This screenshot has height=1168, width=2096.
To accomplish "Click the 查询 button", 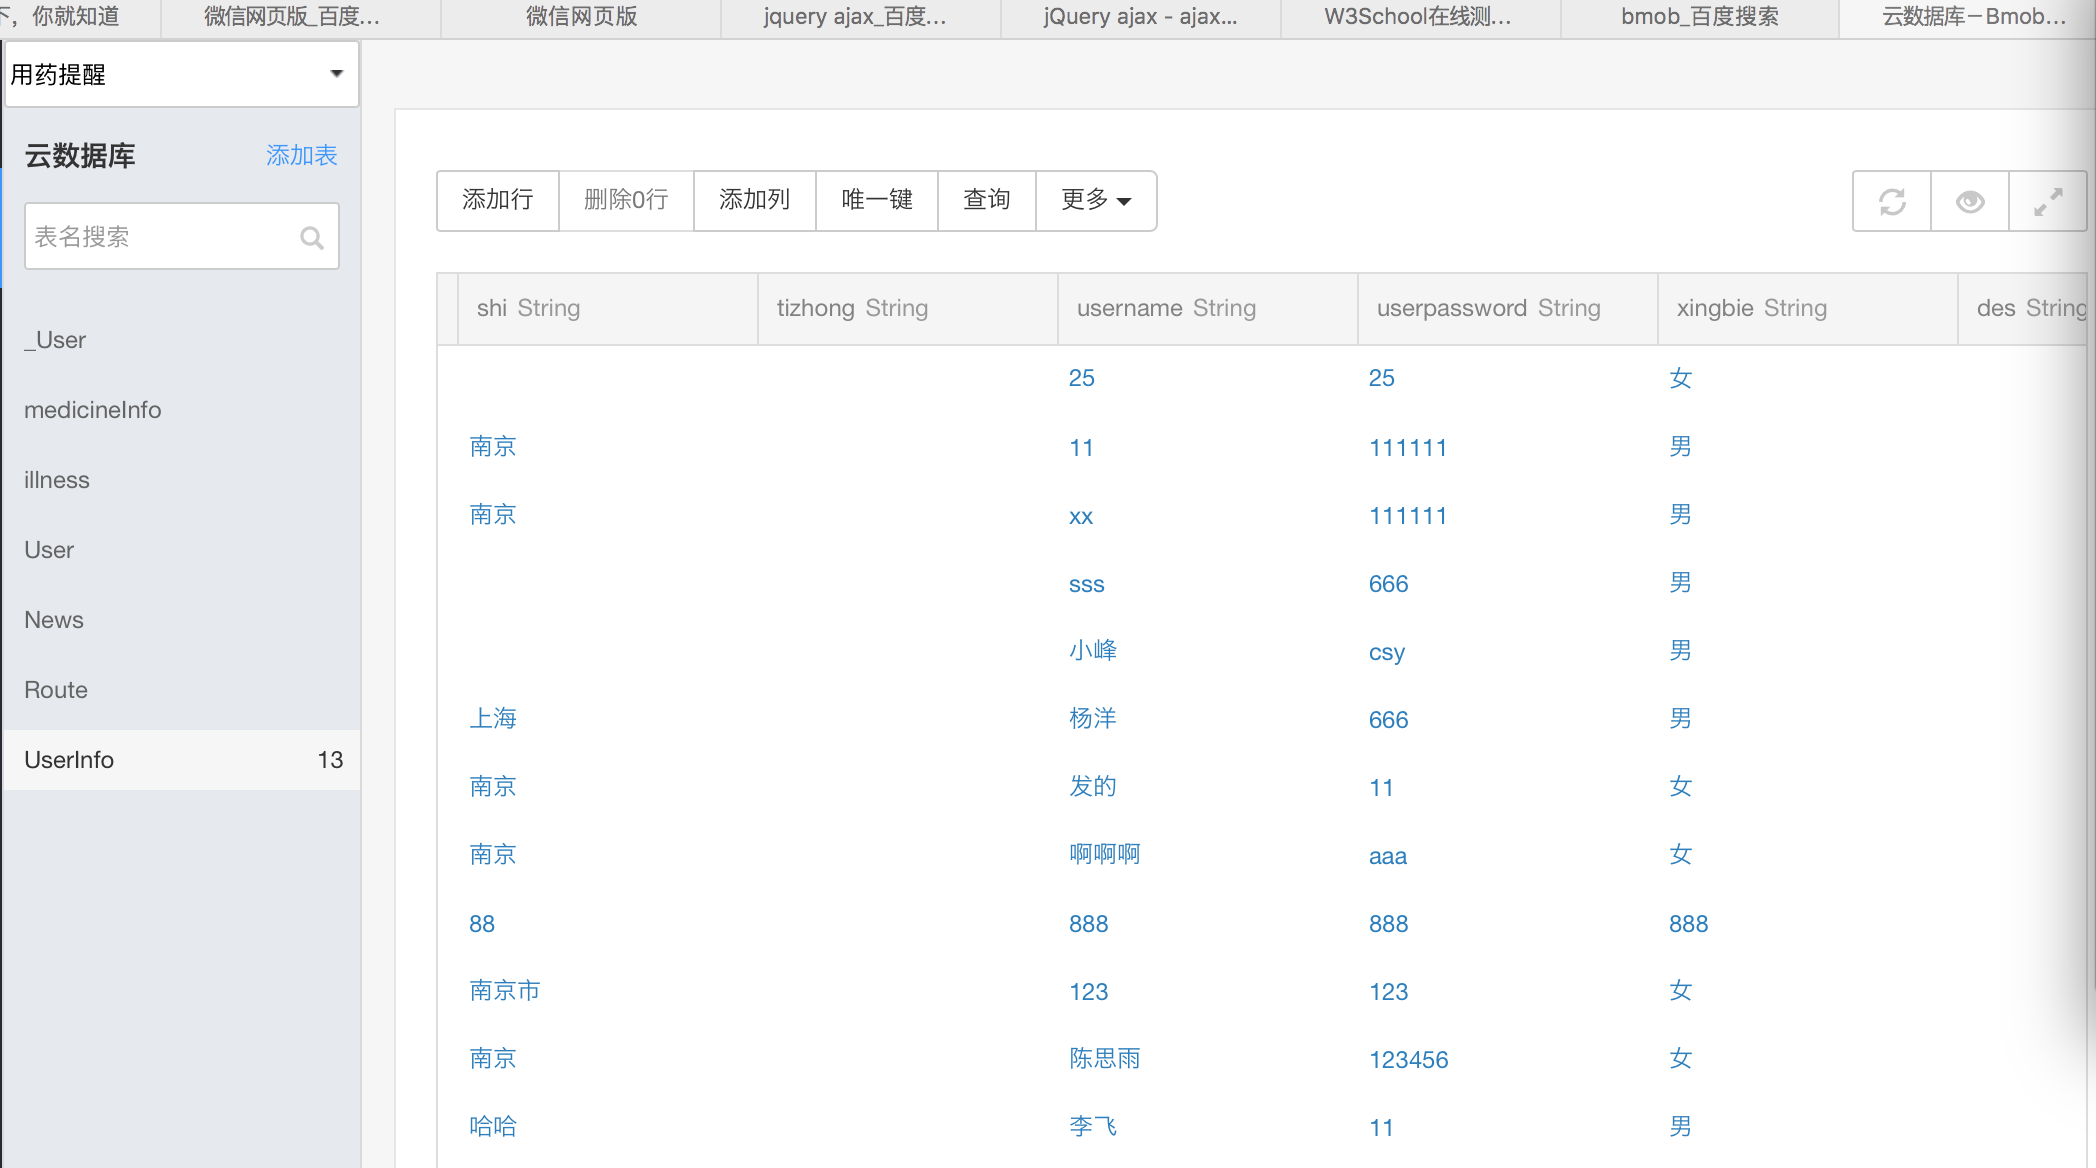I will pyautogui.click(x=986, y=200).
